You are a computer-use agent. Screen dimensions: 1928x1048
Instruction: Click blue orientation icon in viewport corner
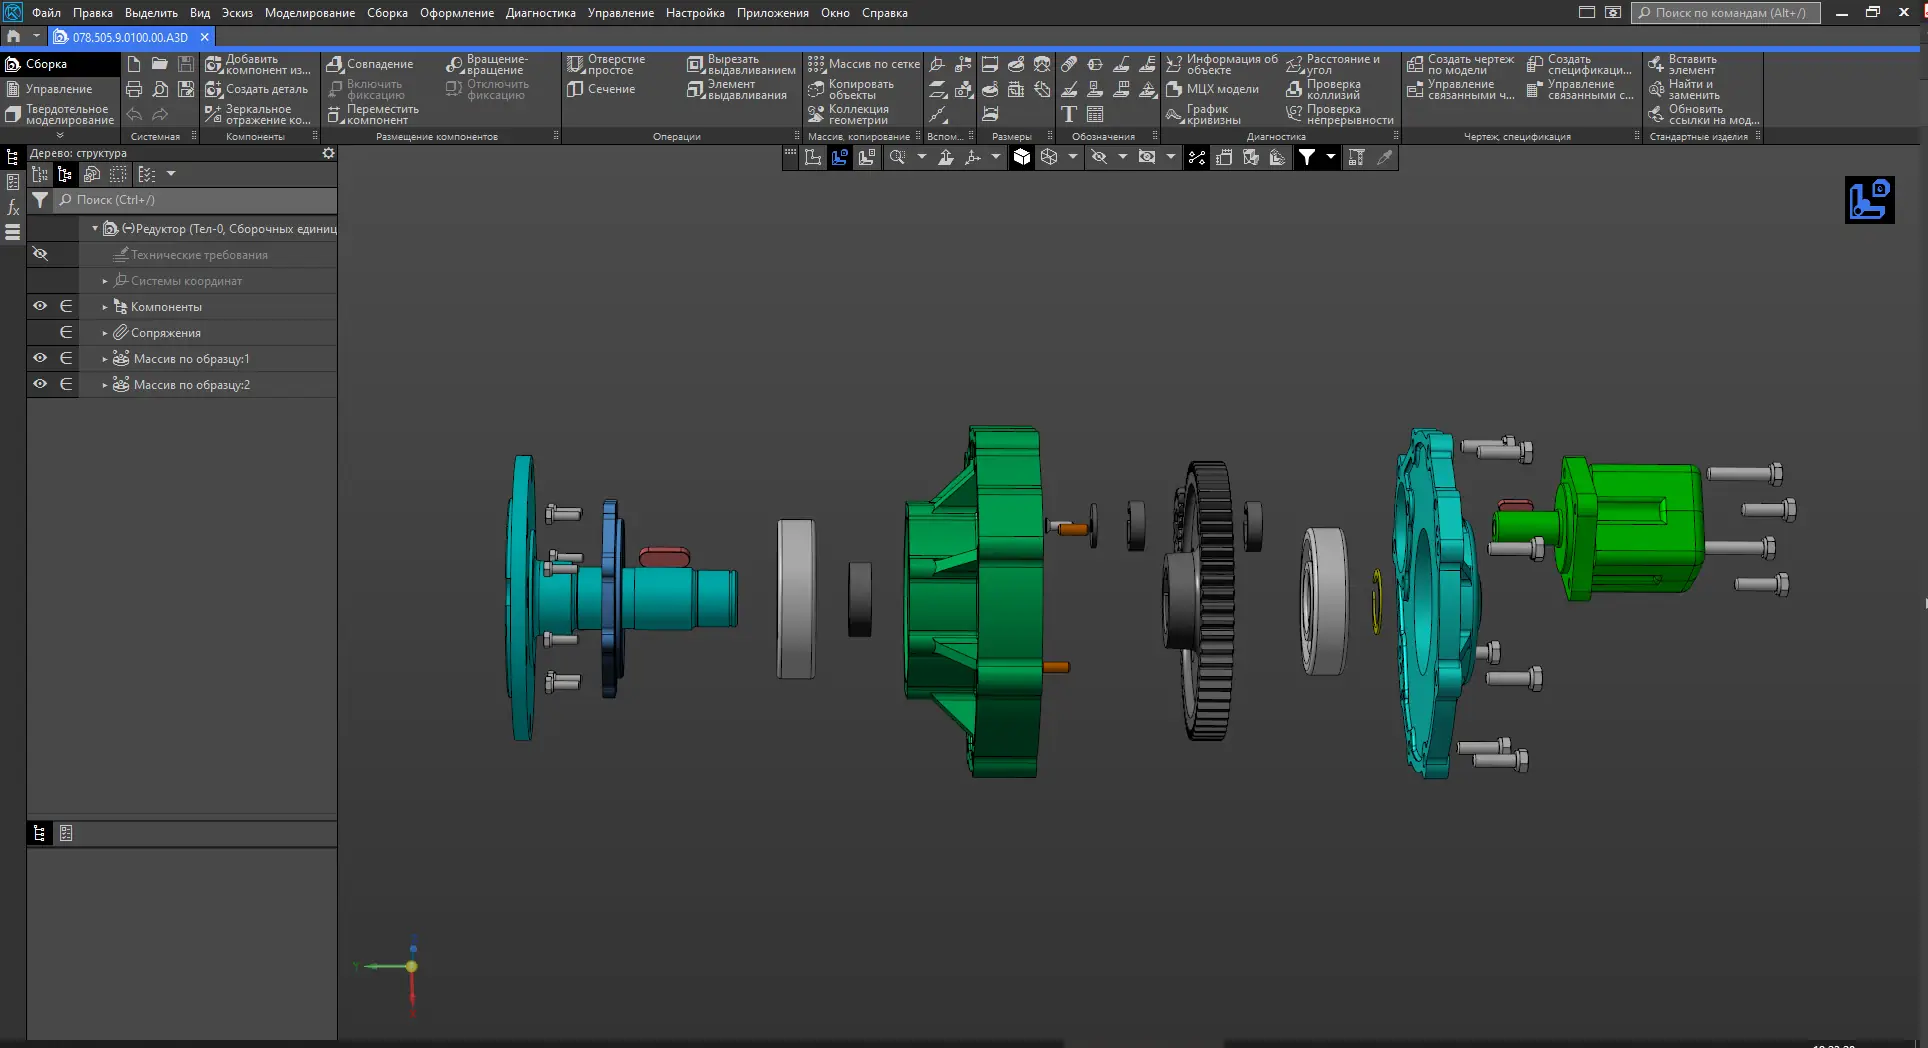[1869, 200]
